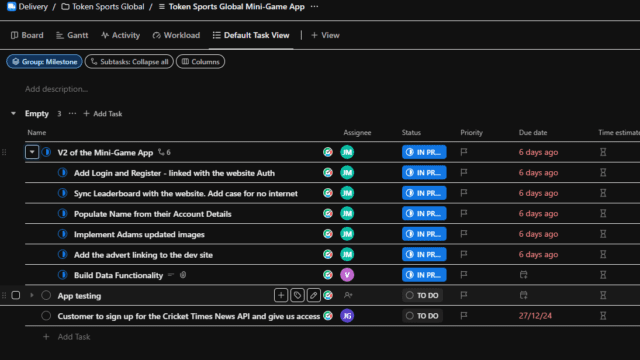This screenshot has width=640, height=360.
Task: Open status dropdown of V2 of the Mini-Game App
Action: pyautogui.click(x=424, y=152)
